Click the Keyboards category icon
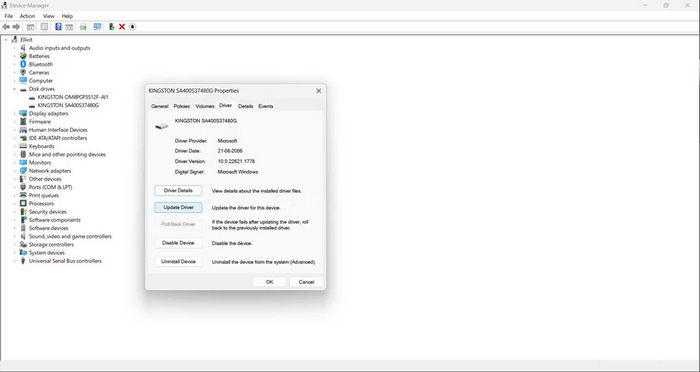The height and width of the screenshot is (372, 700). [x=23, y=146]
